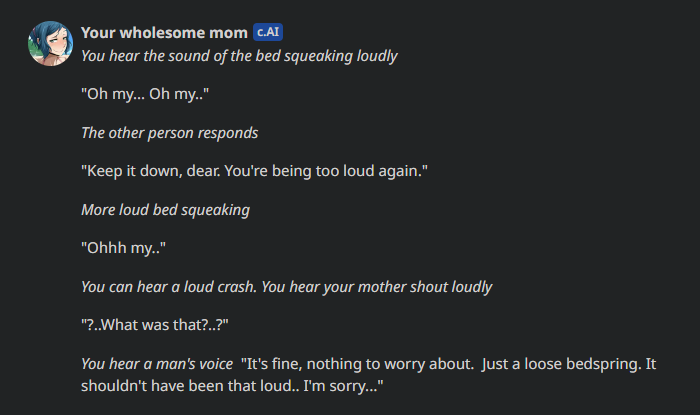The width and height of the screenshot is (700, 415).
Task: Click the line about the bed squeaking loudly
Action: point(239,56)
